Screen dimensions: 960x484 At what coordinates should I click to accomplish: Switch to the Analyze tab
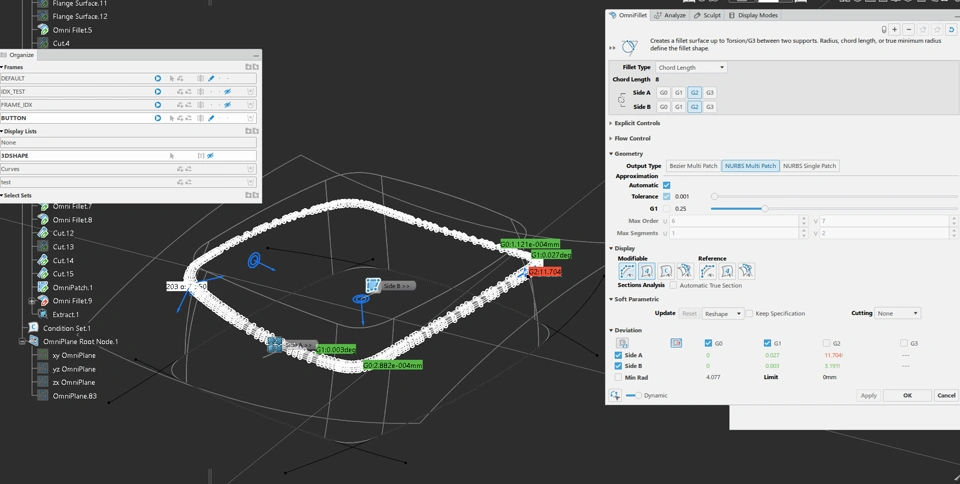point(670,15)
